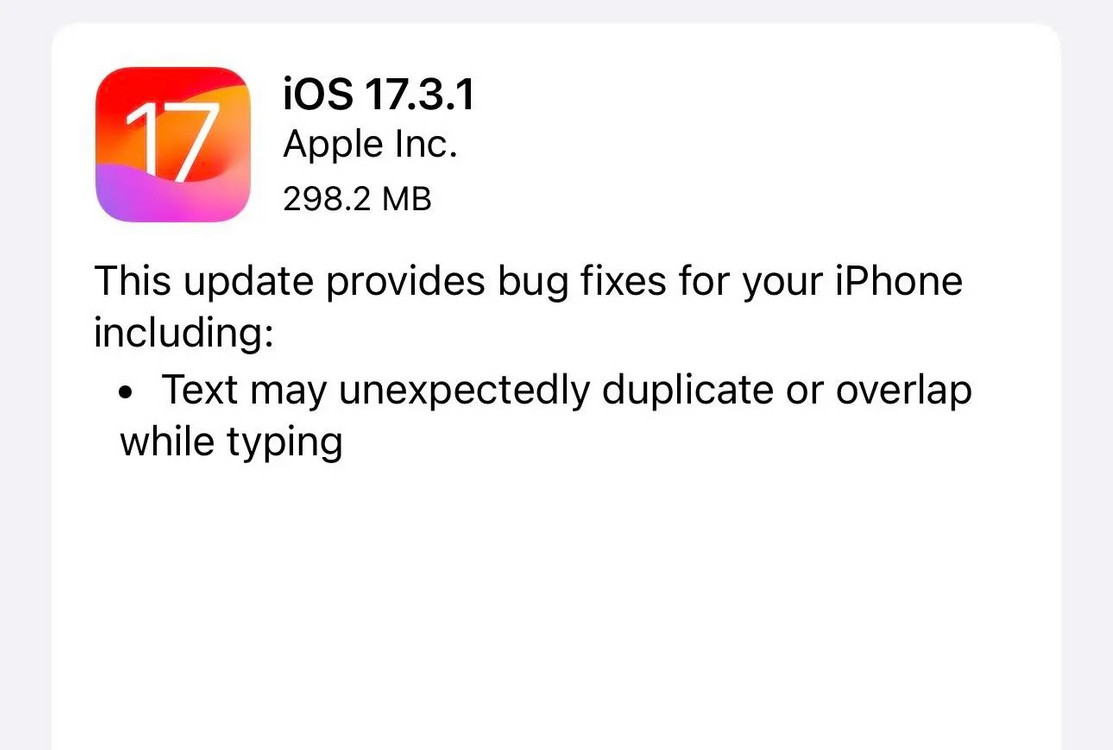Tap the word "may" in the bullet
The height and width of the screenshot is (750, 1113).
tap(288, 392)
